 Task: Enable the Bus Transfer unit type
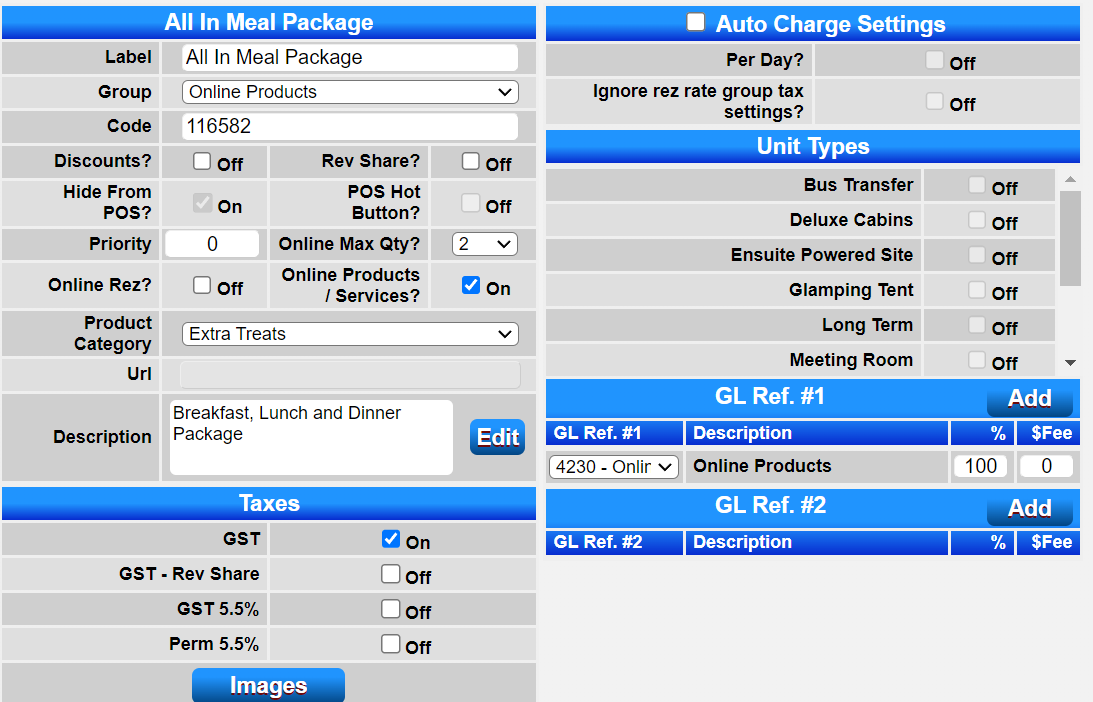(977, 185)
